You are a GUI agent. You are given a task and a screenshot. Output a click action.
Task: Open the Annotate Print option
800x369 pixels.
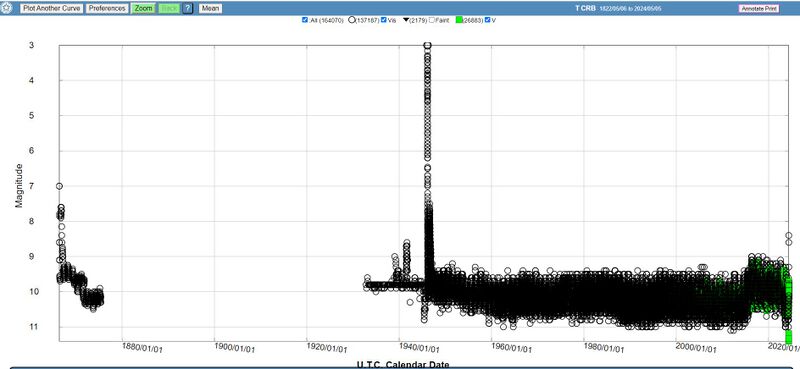point(759,9)
